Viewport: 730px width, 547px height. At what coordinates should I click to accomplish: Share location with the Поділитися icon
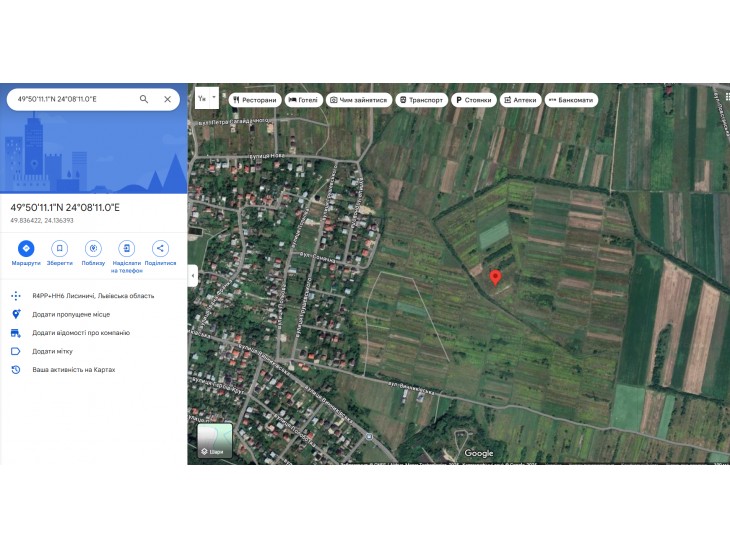click(x=160, y=249)
